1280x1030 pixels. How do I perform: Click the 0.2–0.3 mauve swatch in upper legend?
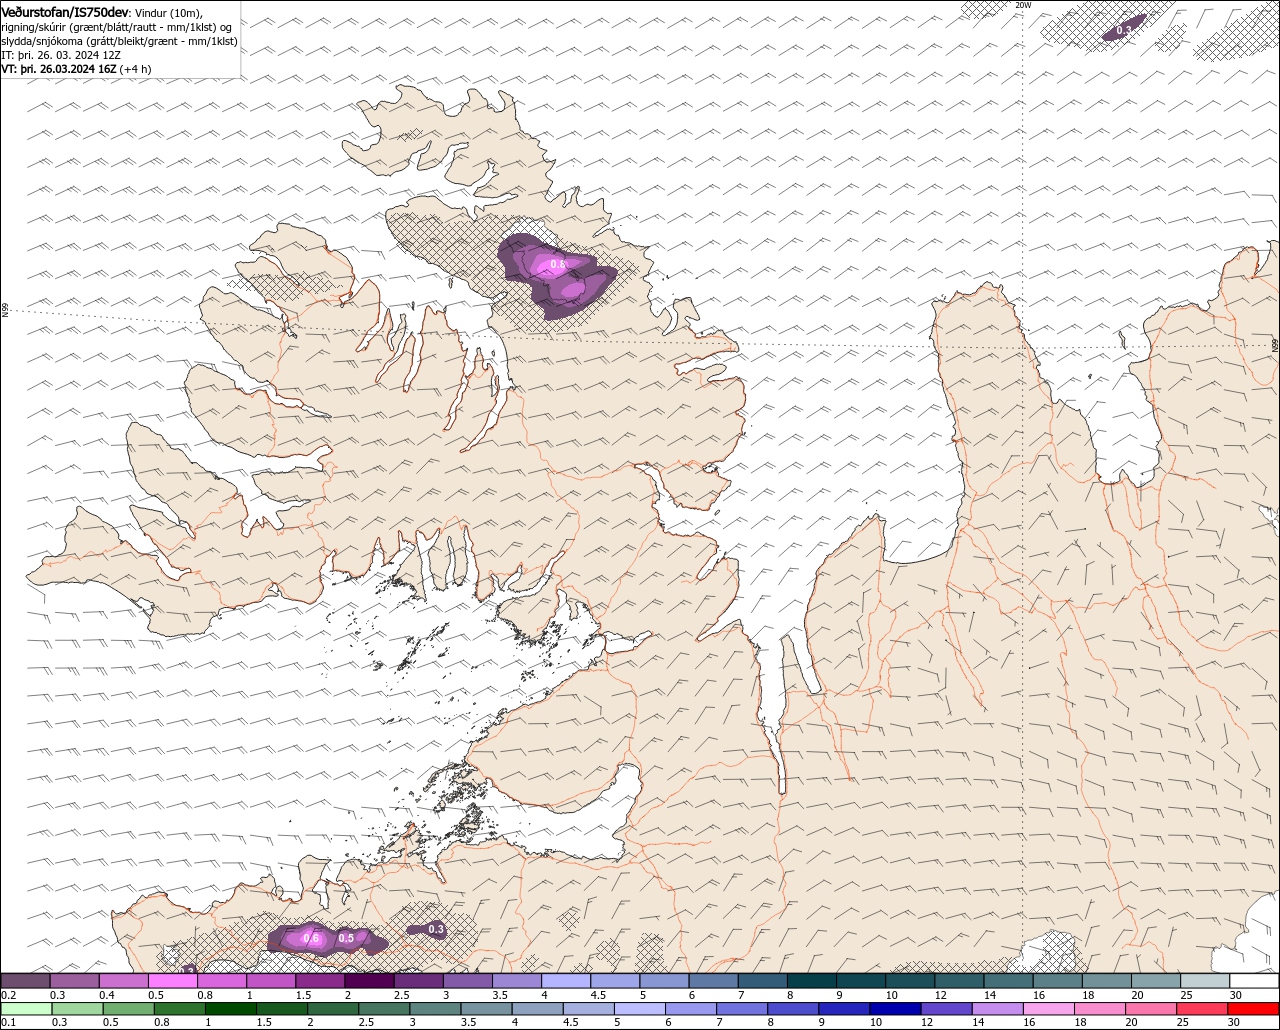pos(25,981)
